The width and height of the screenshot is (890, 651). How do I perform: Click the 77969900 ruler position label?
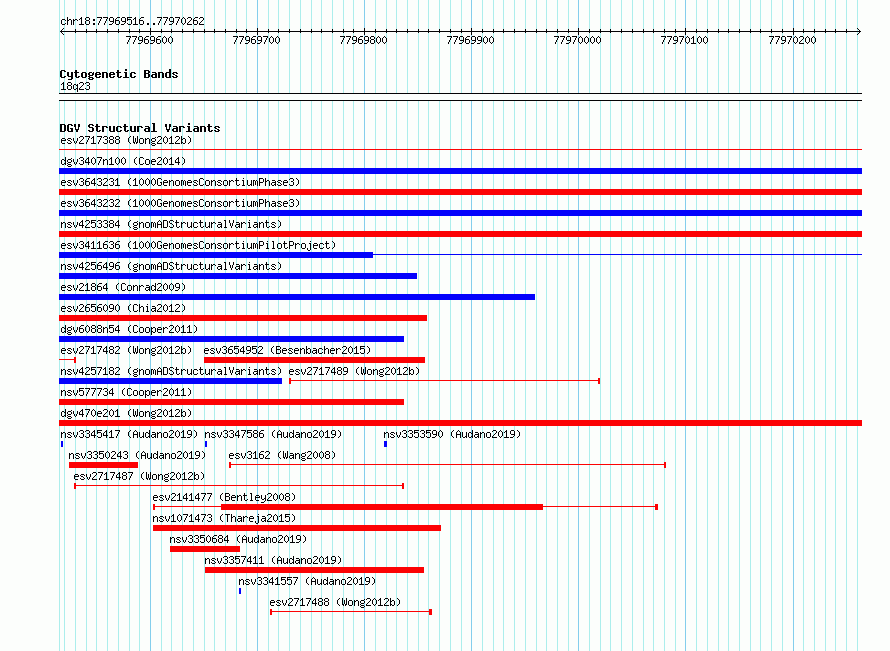click(471, 40)
